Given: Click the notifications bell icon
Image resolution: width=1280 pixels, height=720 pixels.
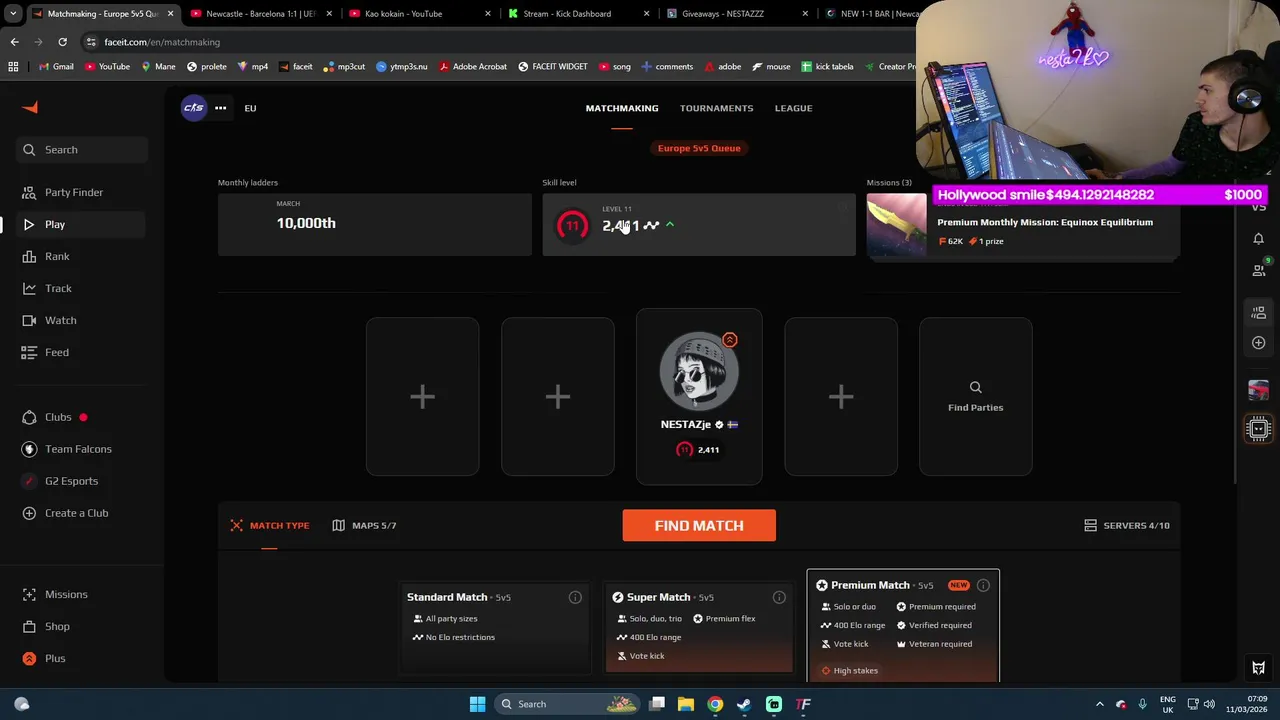Looking at the screenshot, I should (1258, 239).
